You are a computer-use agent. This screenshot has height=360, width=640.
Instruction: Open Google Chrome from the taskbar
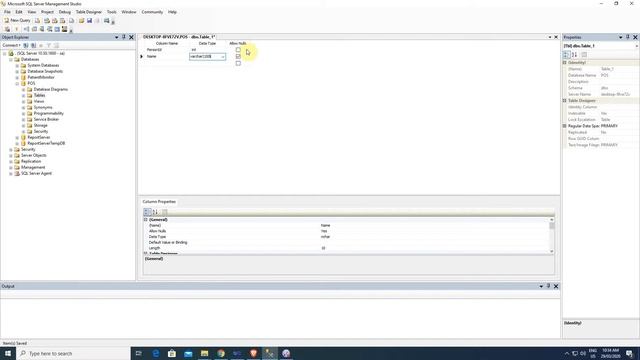221,353
